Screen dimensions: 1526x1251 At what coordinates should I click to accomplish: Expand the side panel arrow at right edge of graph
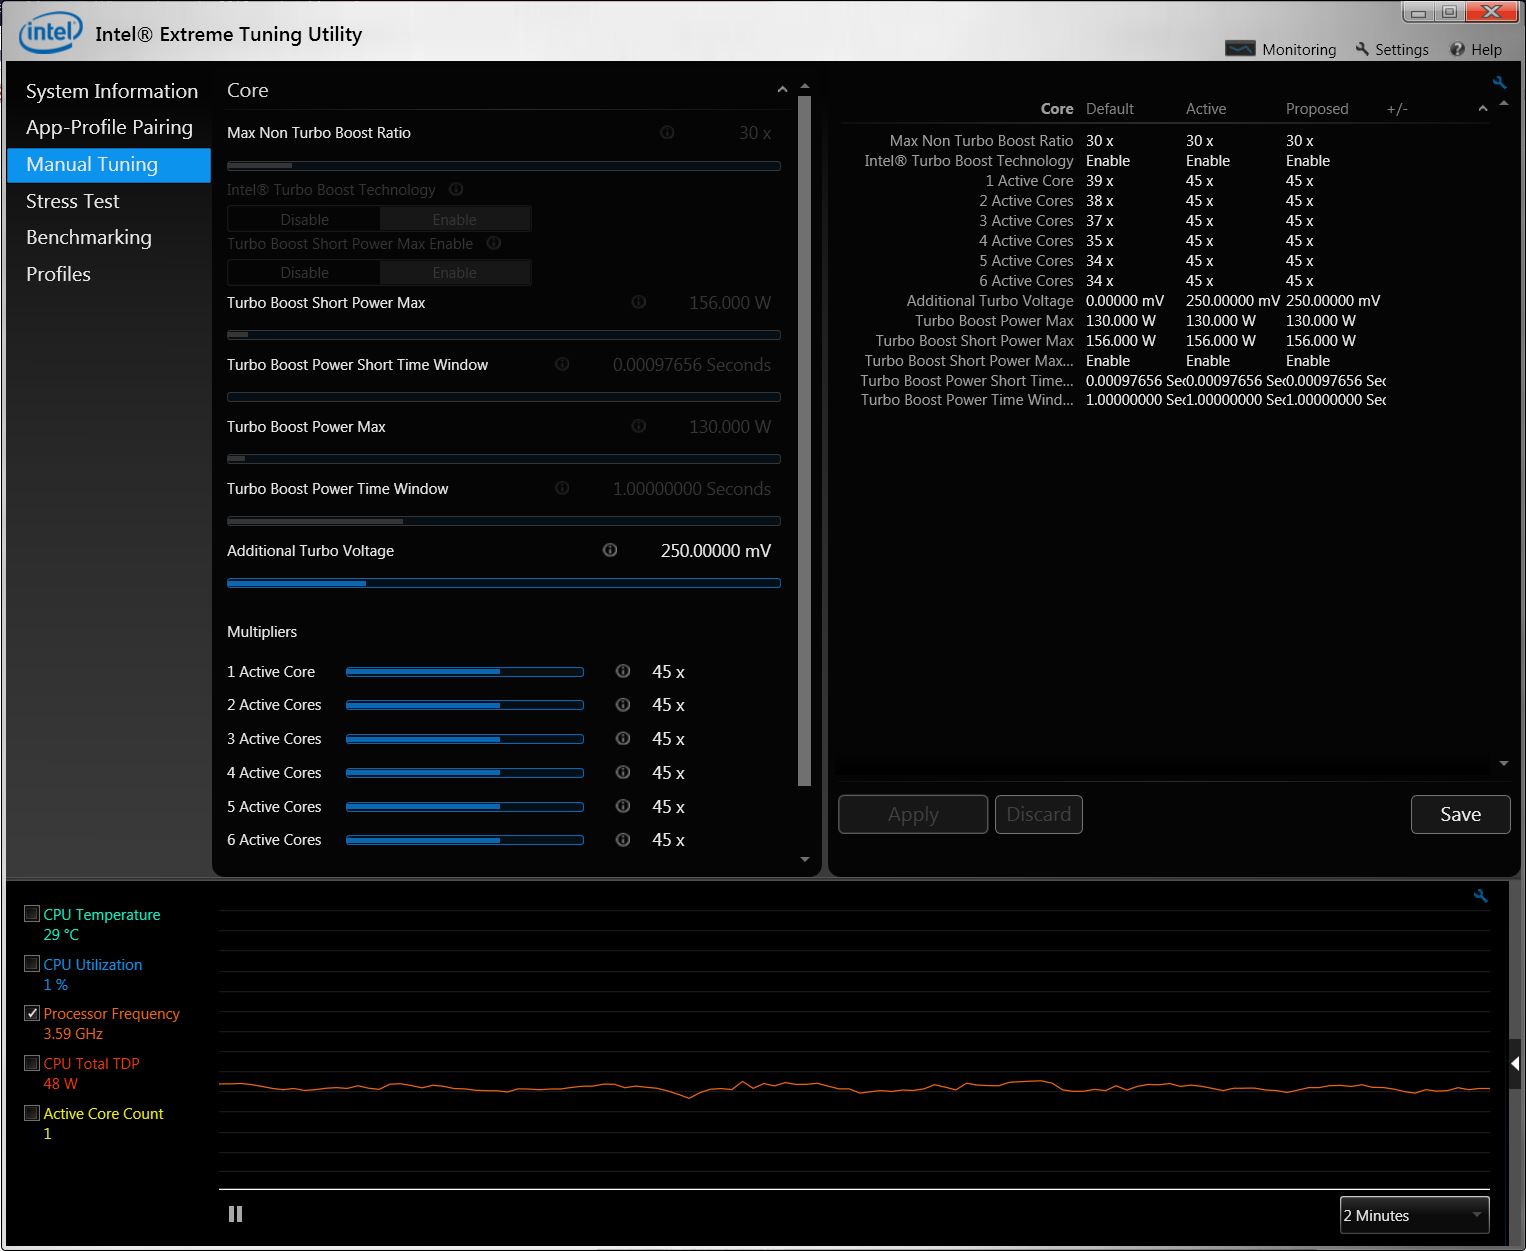click(x=1515, y=1063)
